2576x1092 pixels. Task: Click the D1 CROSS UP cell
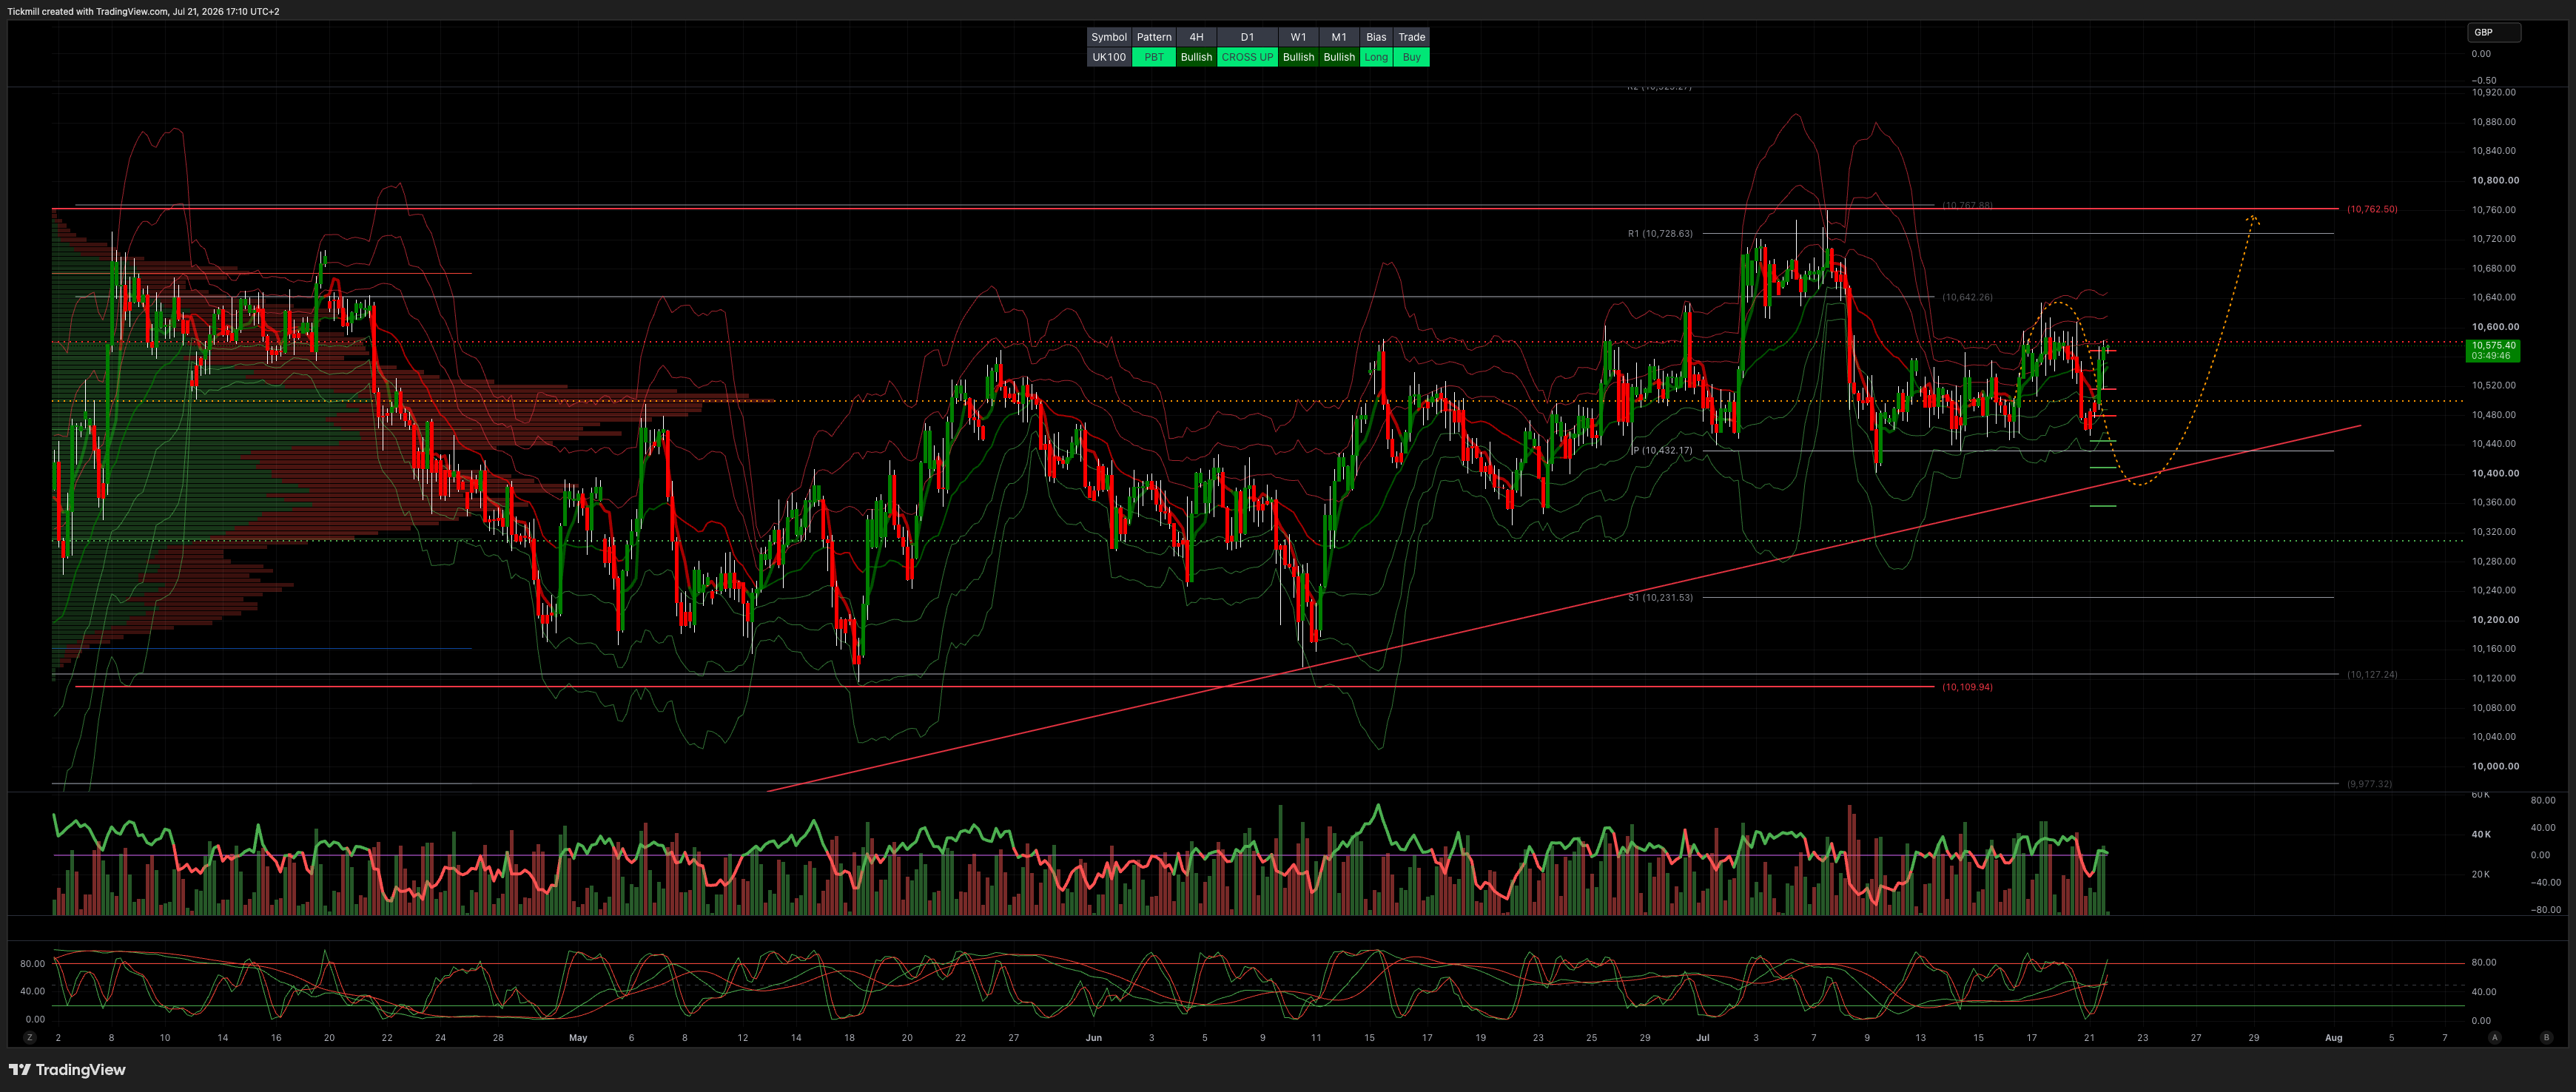pos(1247,57)
